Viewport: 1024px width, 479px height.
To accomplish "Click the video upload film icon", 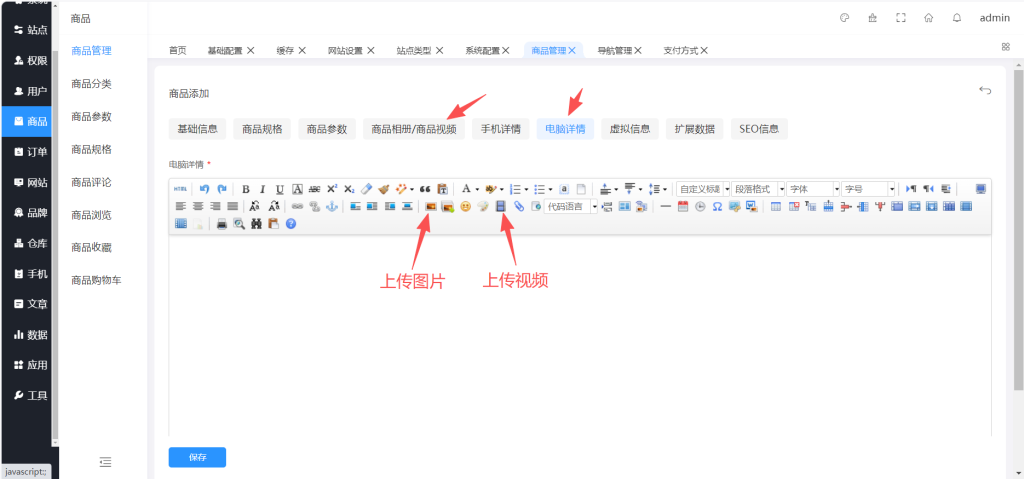I will point(501,206).
